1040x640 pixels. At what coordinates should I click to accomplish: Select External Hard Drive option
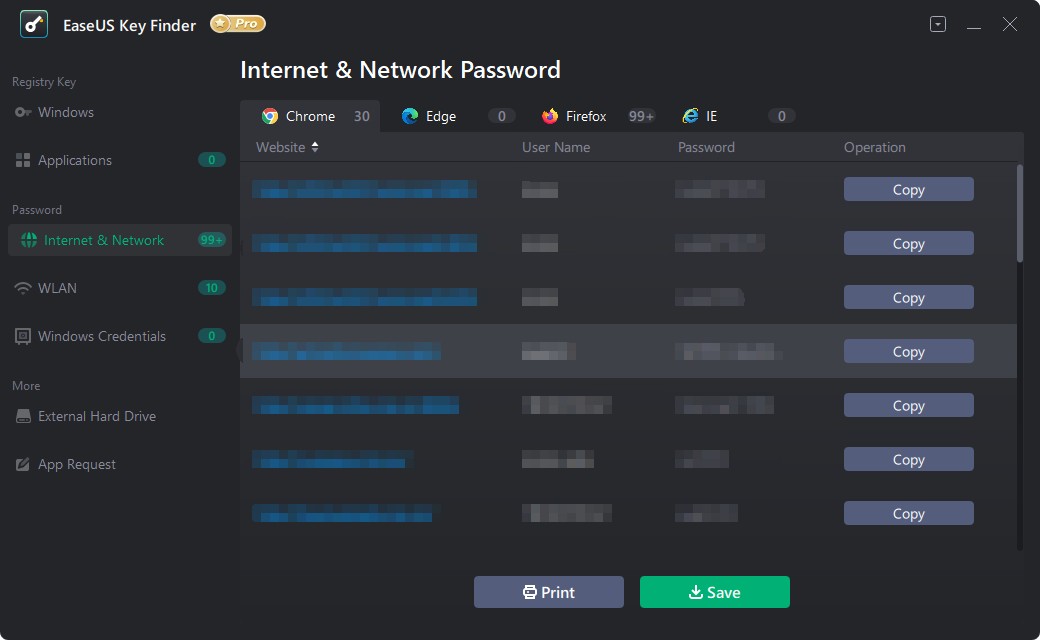pos(96,416)
